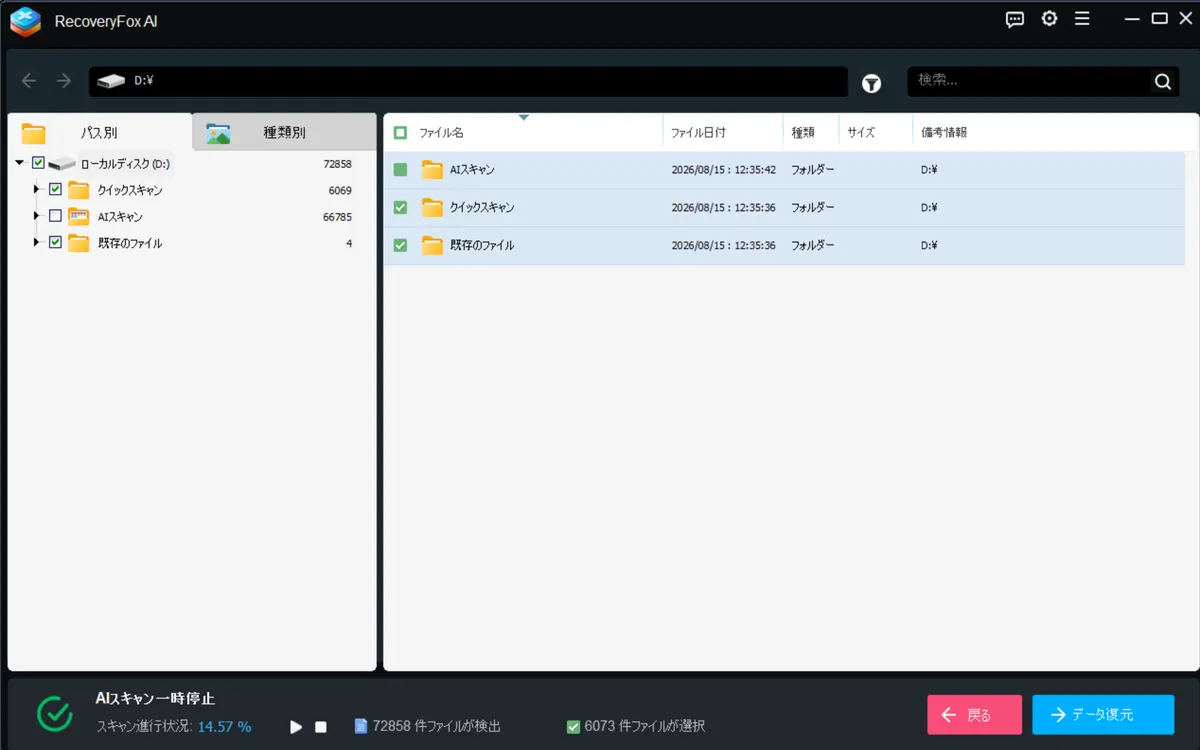Open the settings gear icon
This screenshot has height=750, width=1200.
(1049, 19)
